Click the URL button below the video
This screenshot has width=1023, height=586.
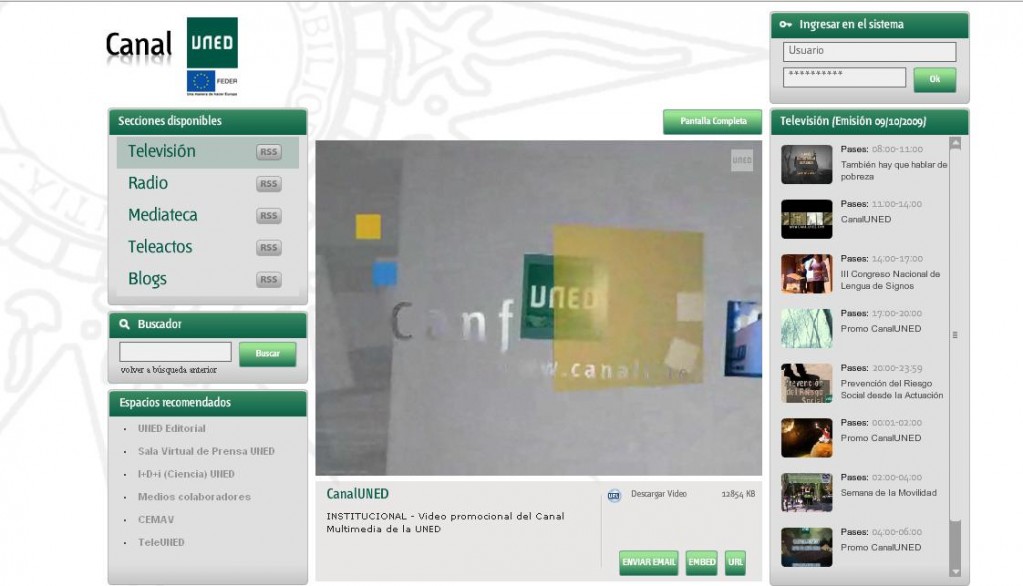coord(735,563)
